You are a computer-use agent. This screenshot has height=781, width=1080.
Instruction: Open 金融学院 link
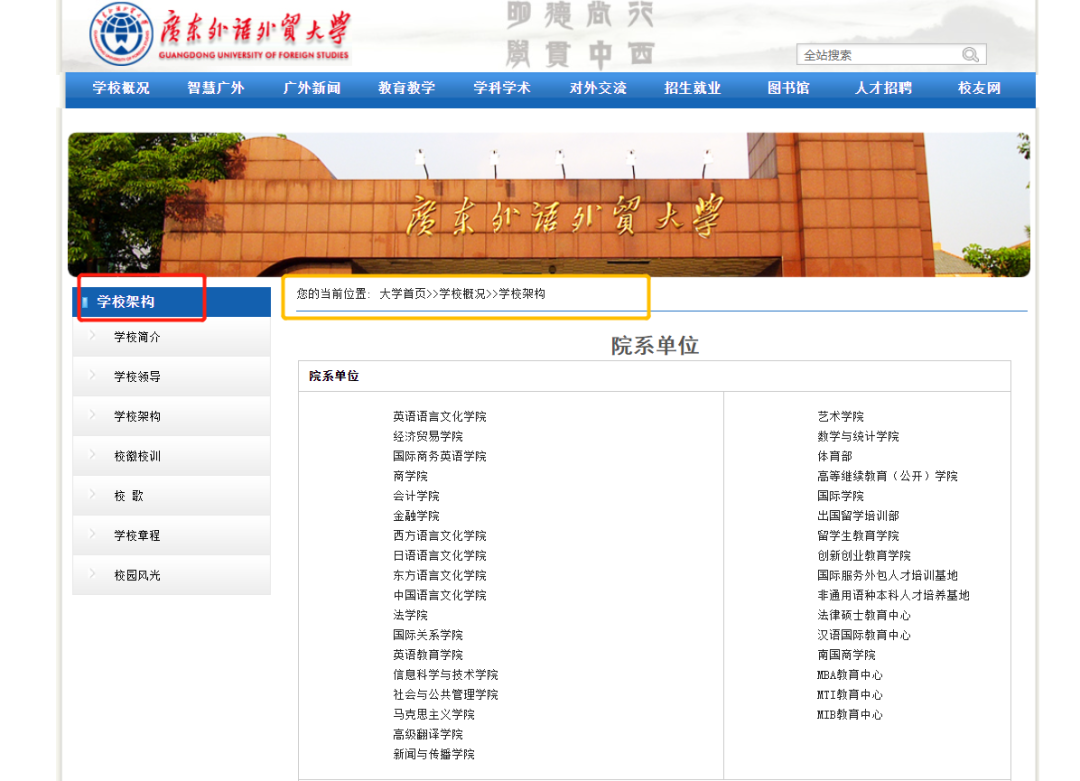[x=416, y=516]
